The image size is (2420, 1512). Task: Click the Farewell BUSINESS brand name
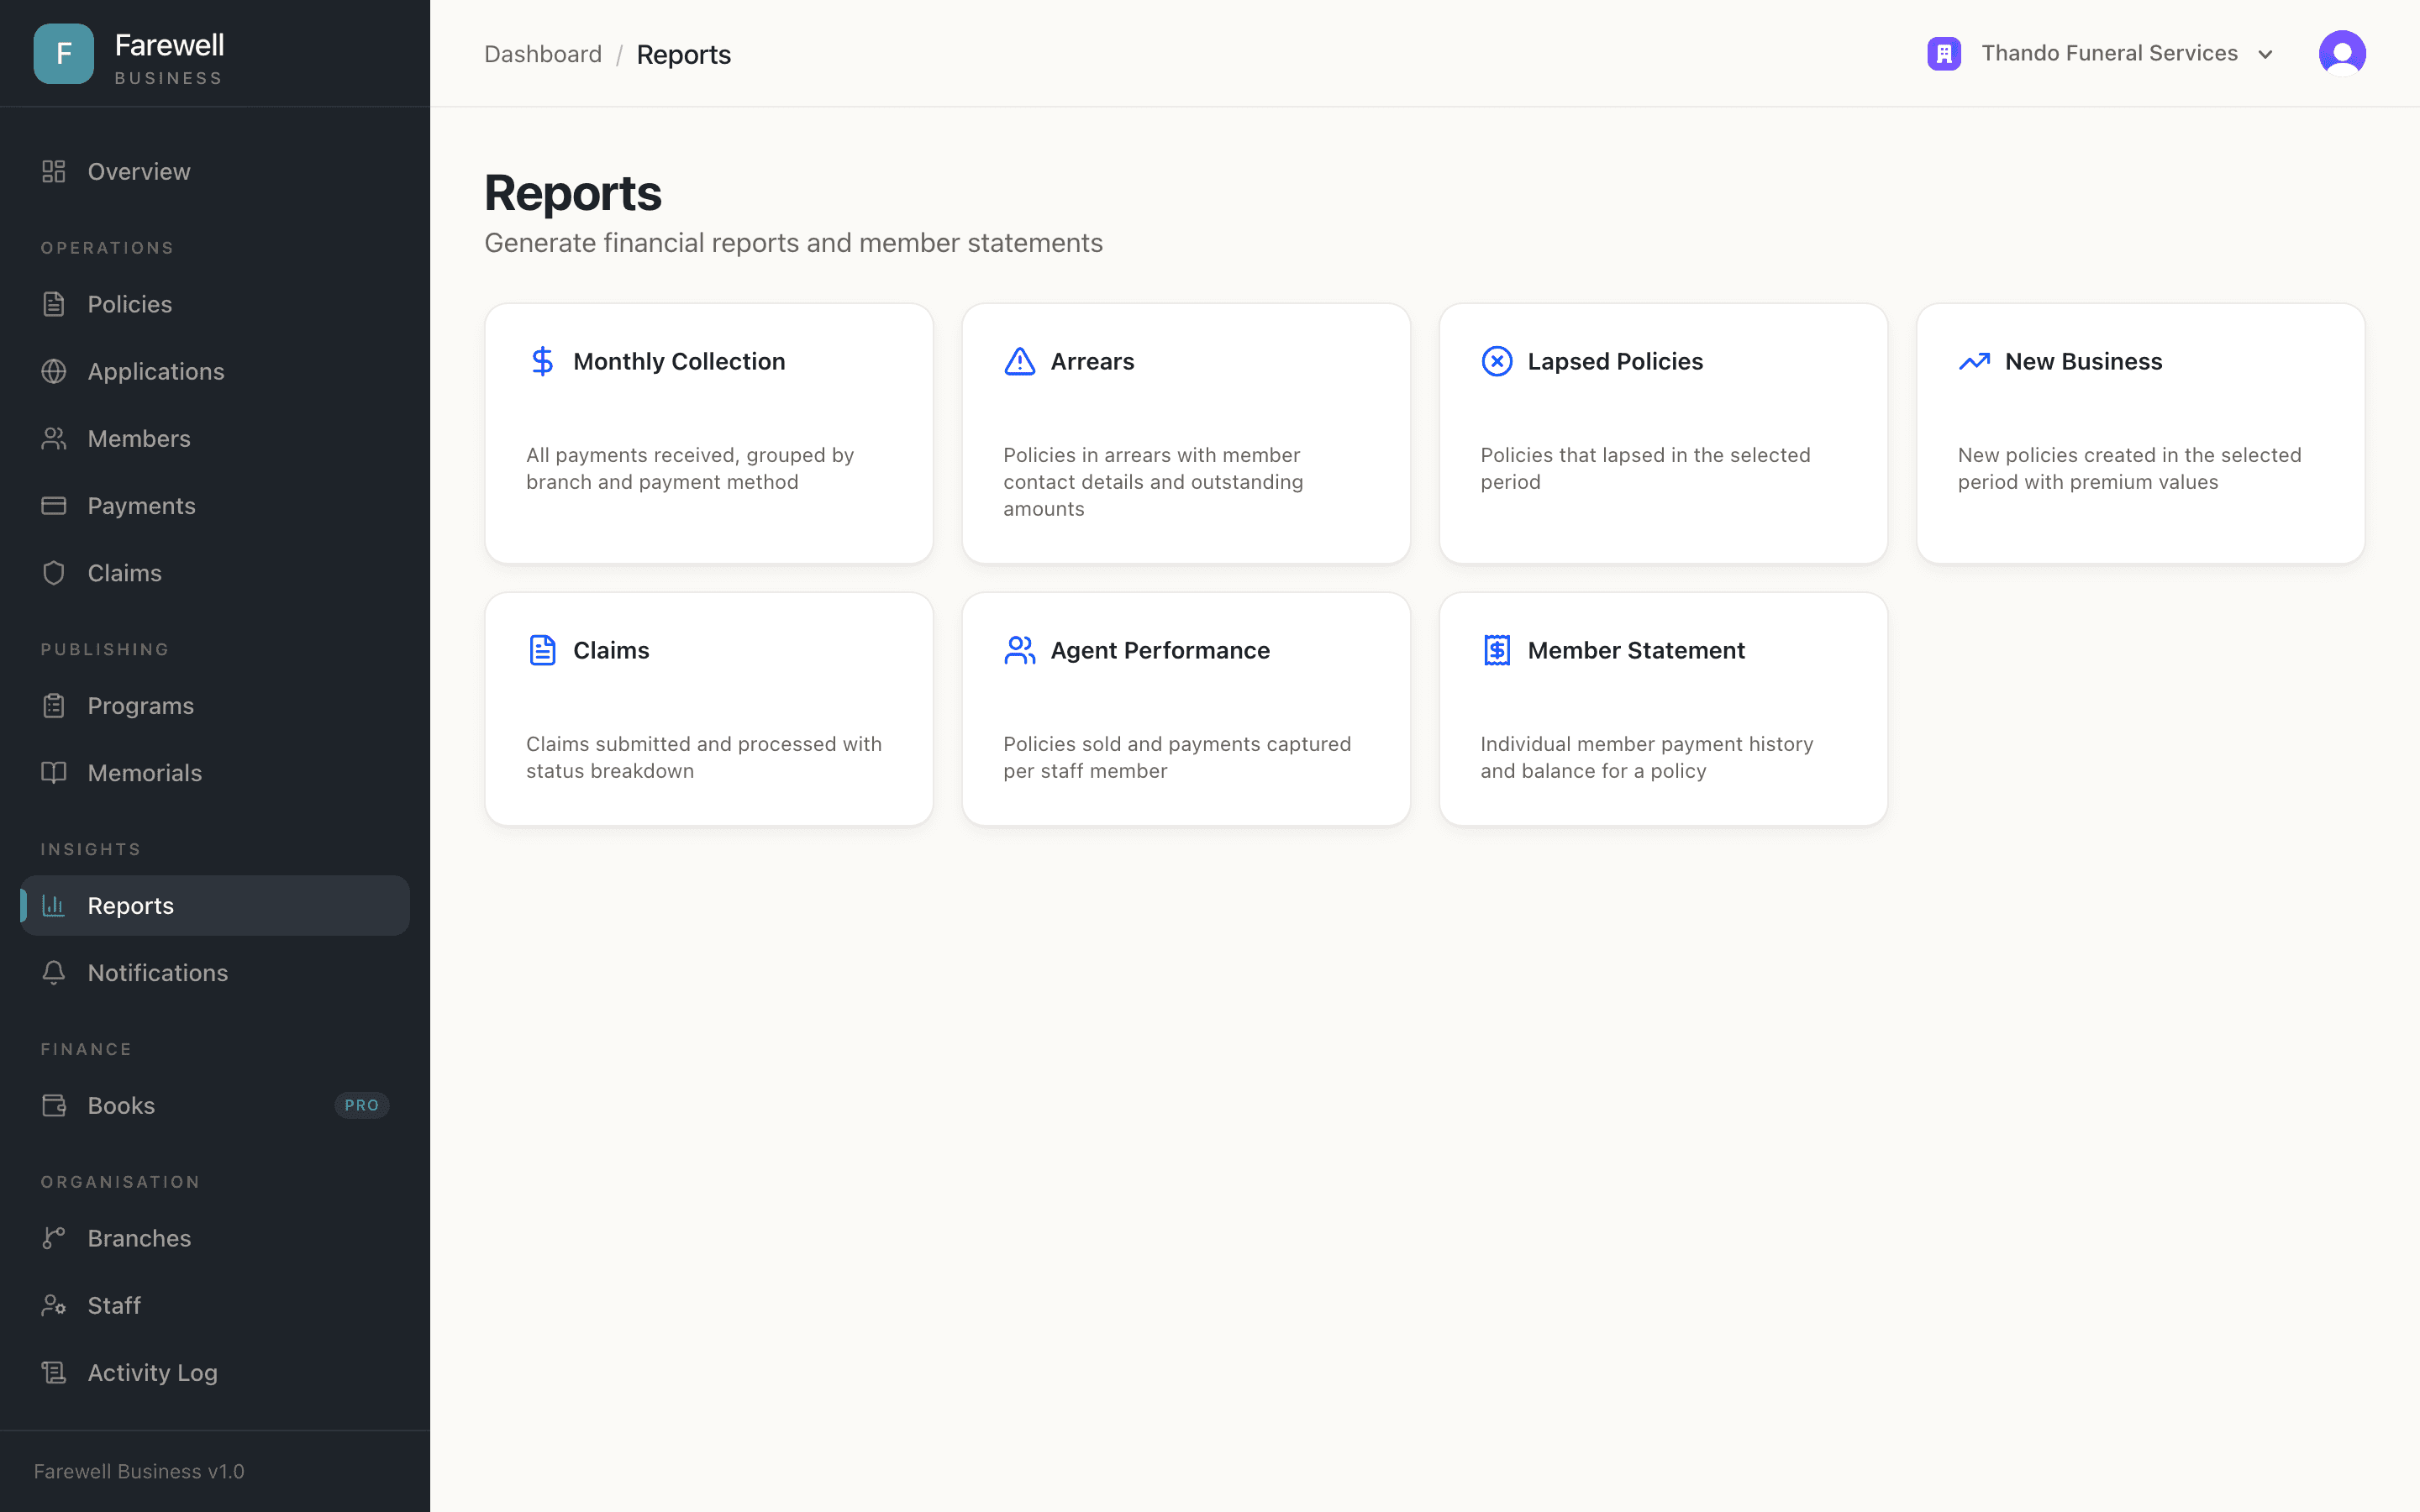pos(169,57)
